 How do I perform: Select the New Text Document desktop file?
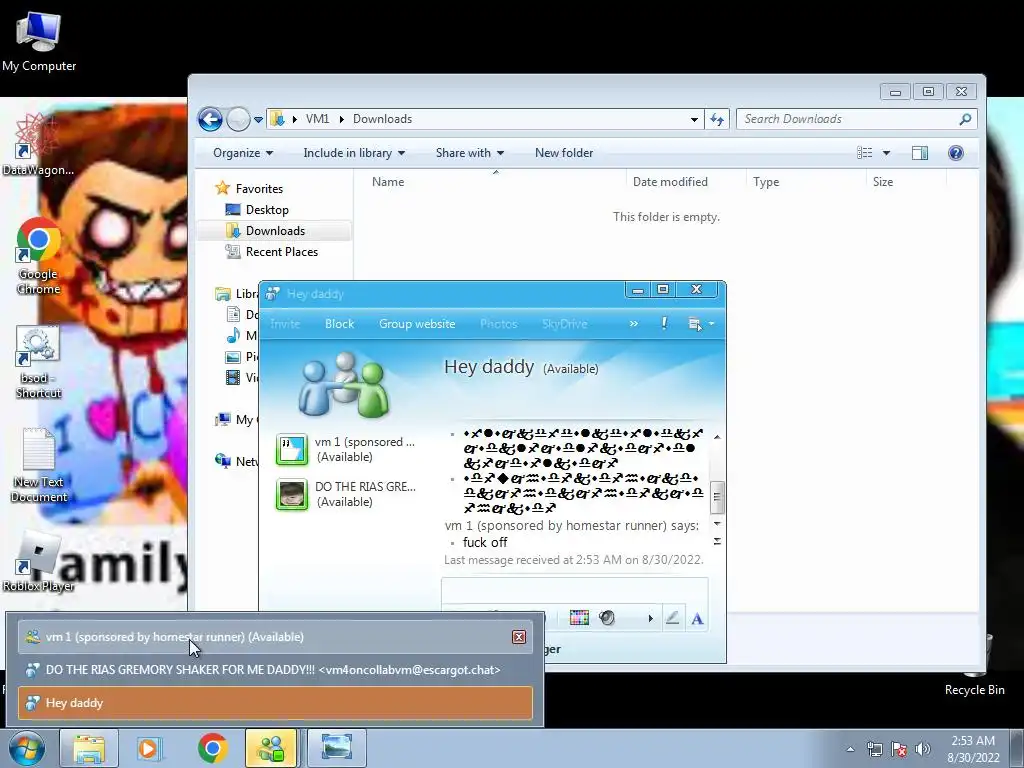(x=39, y=465)
